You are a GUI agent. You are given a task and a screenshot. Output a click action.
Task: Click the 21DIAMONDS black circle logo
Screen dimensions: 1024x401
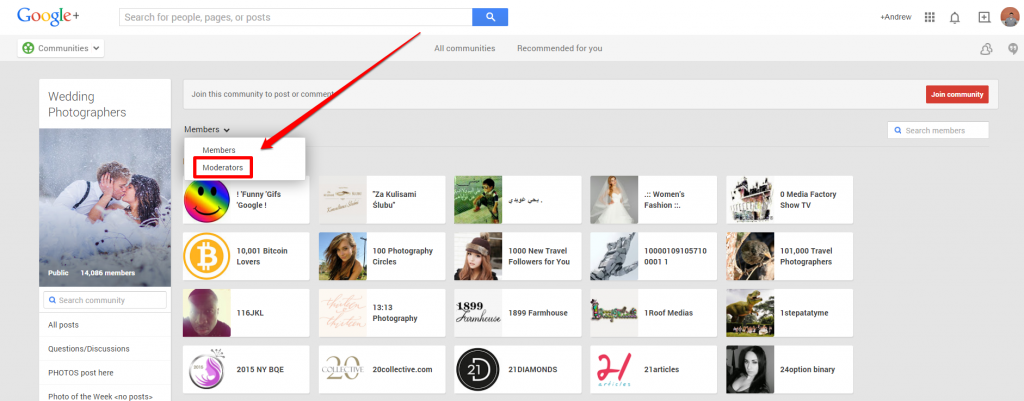pos(478,369)
